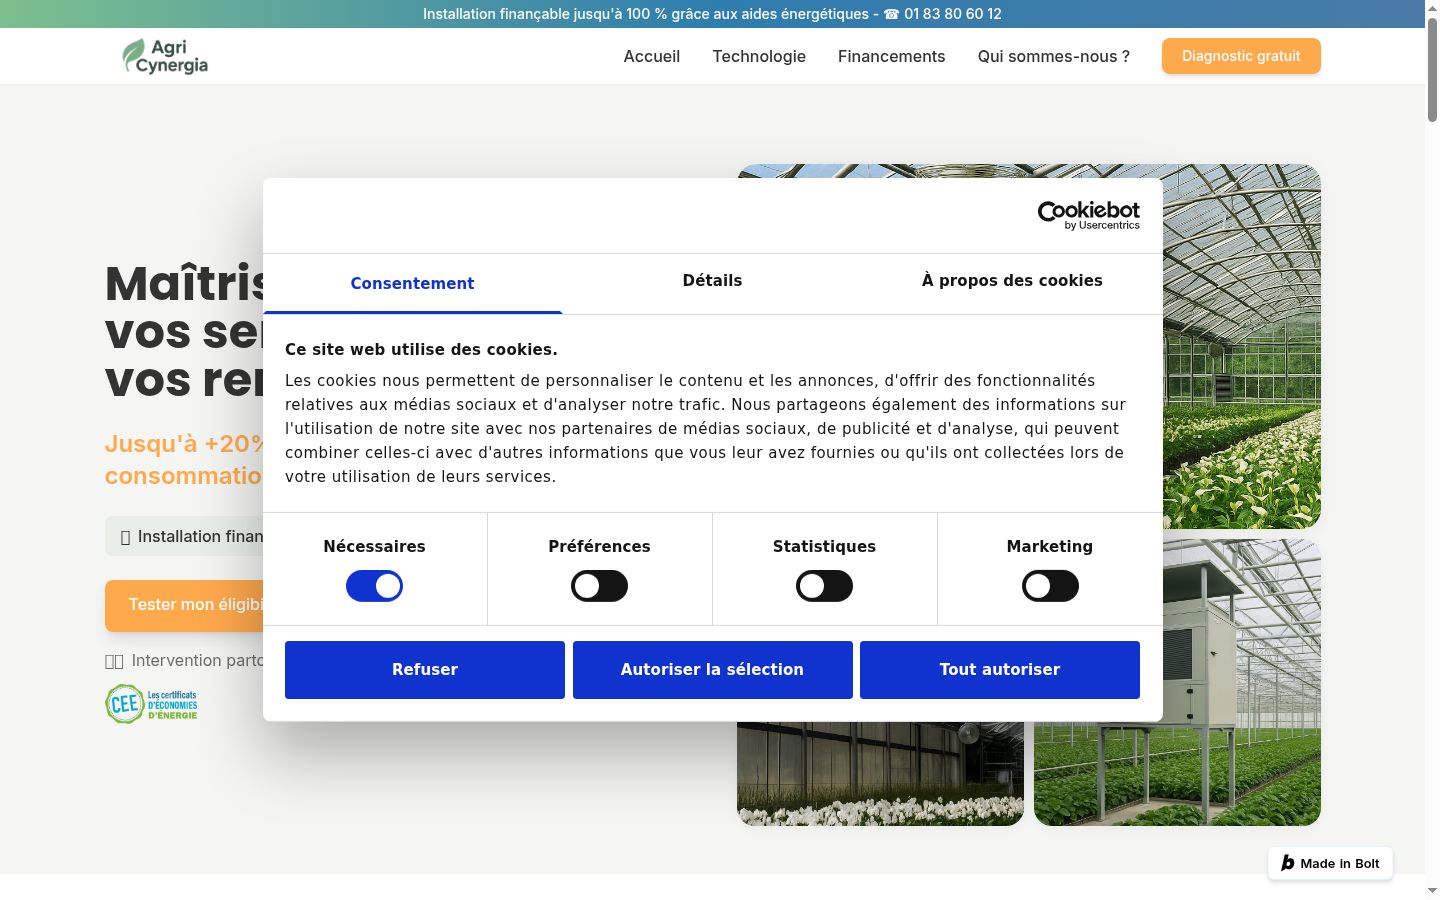Open the Financements page link
Viewport: 1440px width, 900px height.
[x=891, y=56]
